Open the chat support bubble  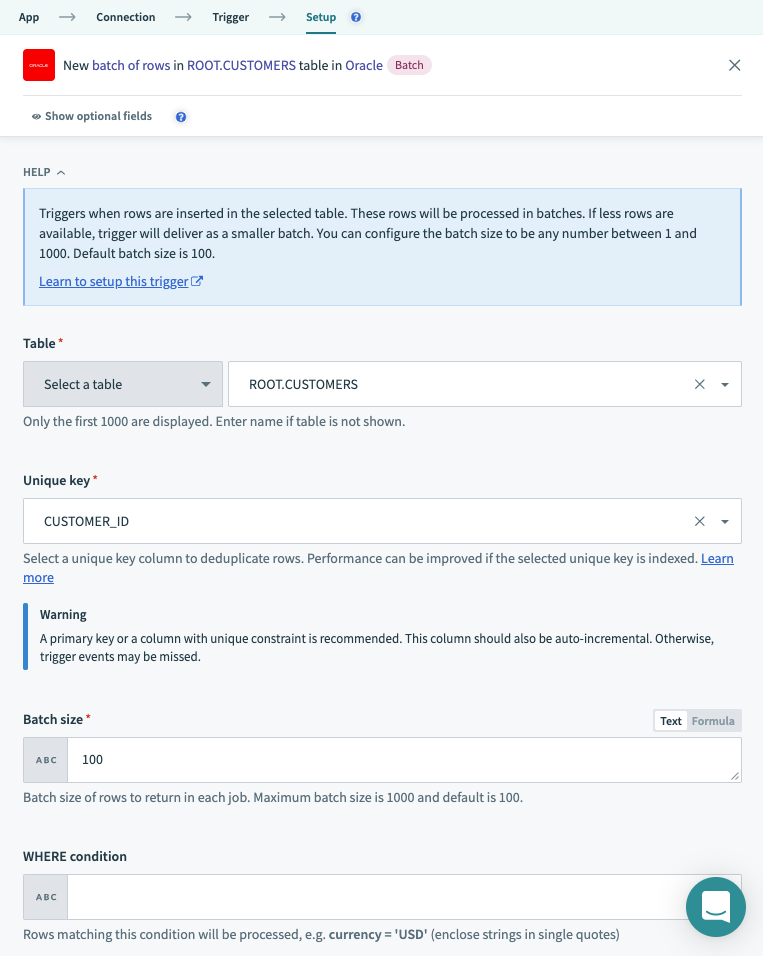[715, 906]
